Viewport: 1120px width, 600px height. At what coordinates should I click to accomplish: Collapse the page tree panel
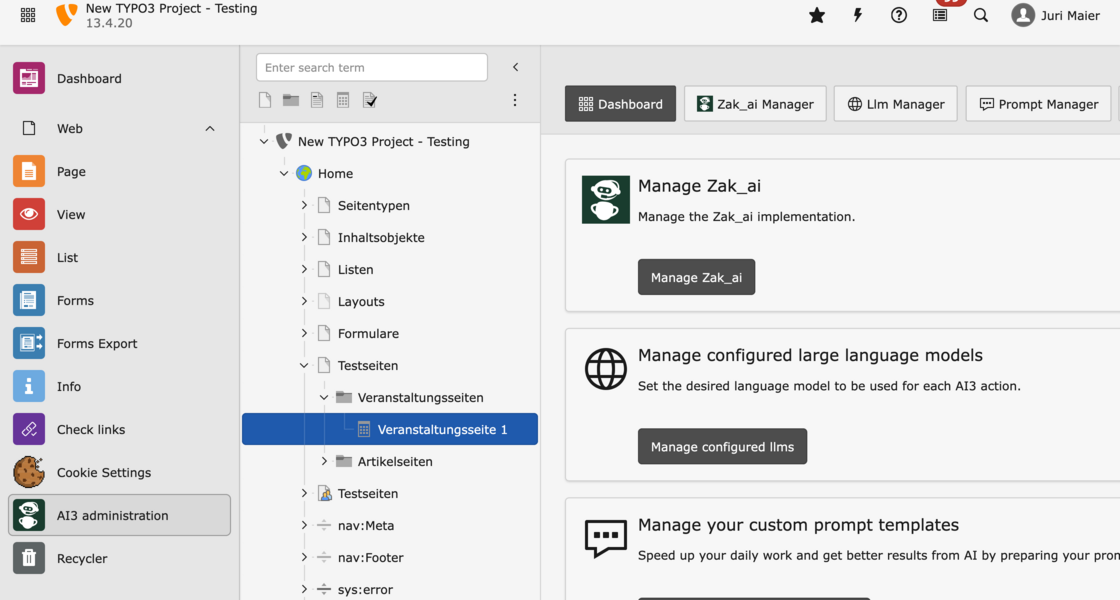pos(516,67)
